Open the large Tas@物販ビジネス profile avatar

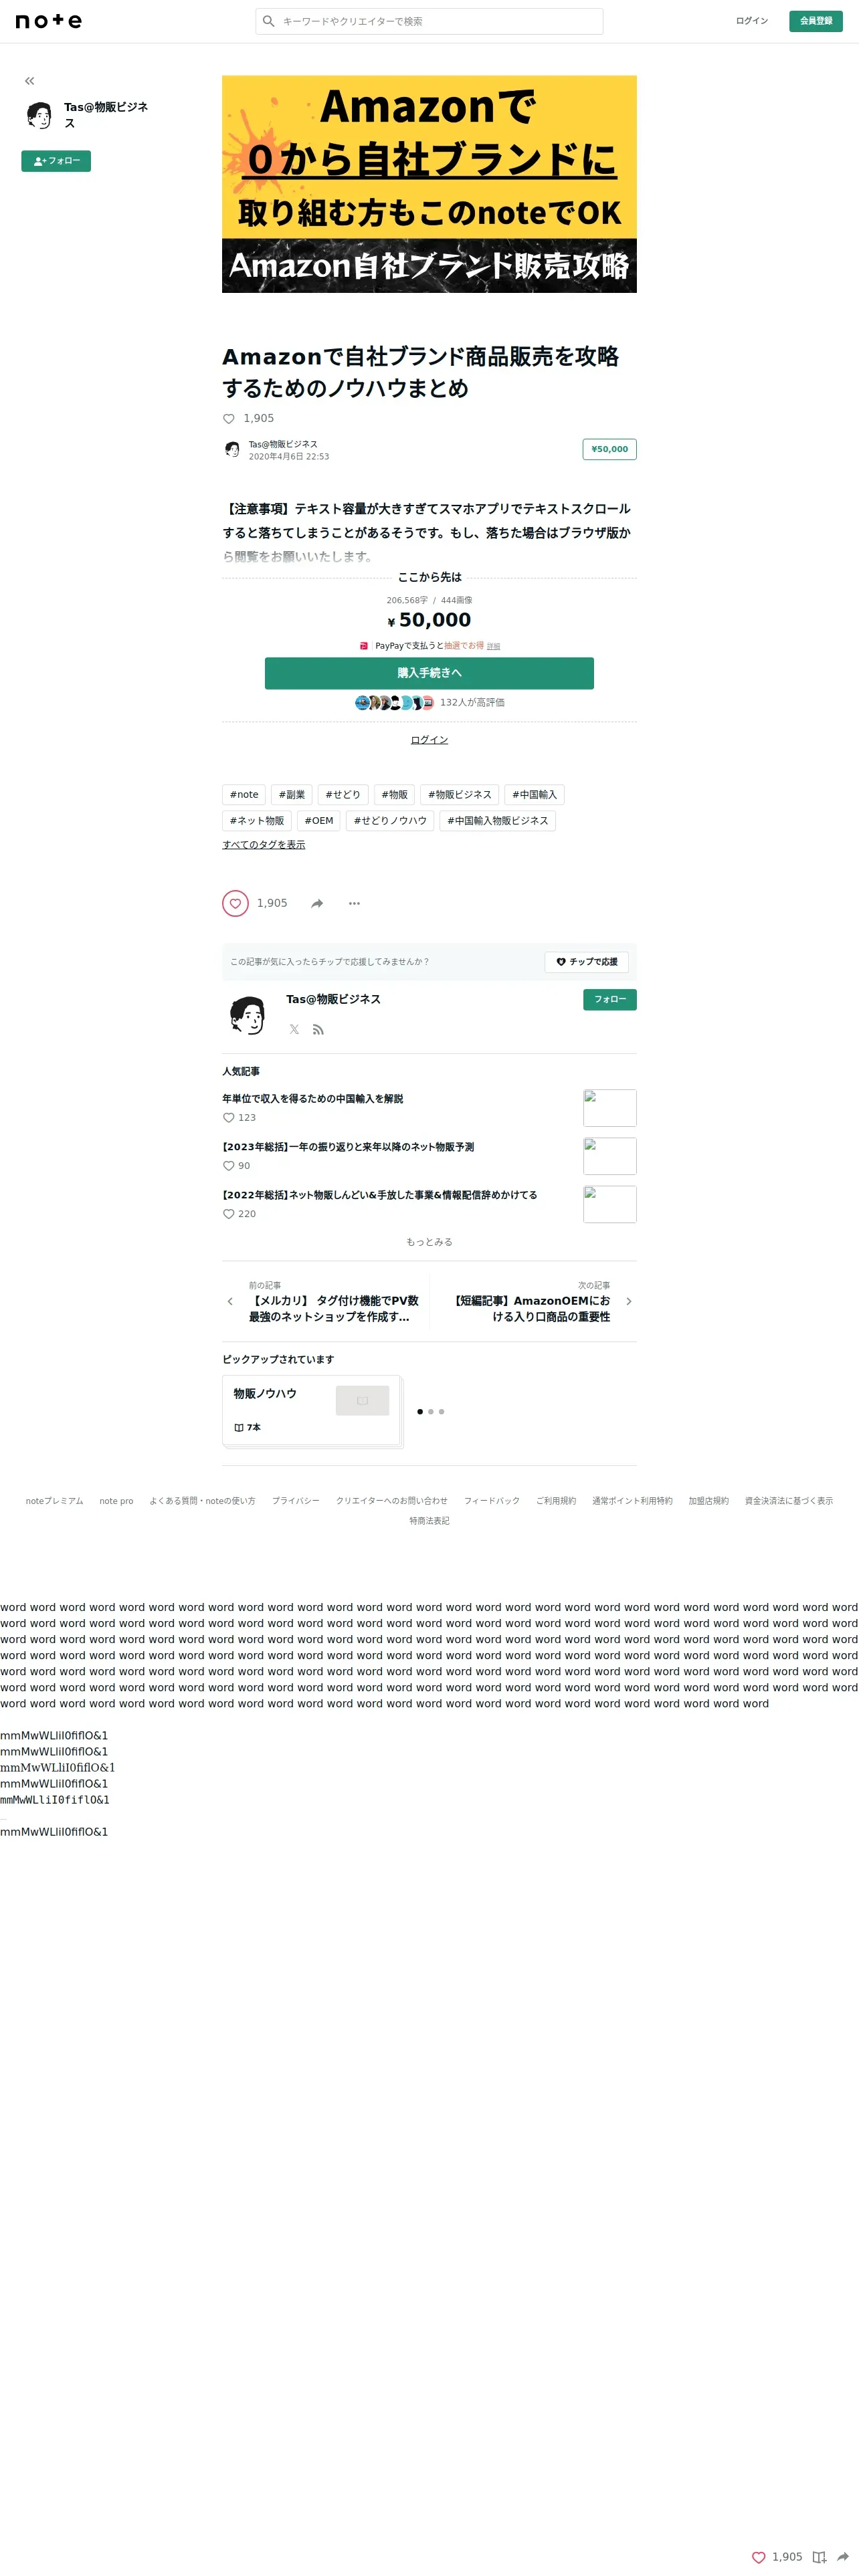click(247, 1014)
